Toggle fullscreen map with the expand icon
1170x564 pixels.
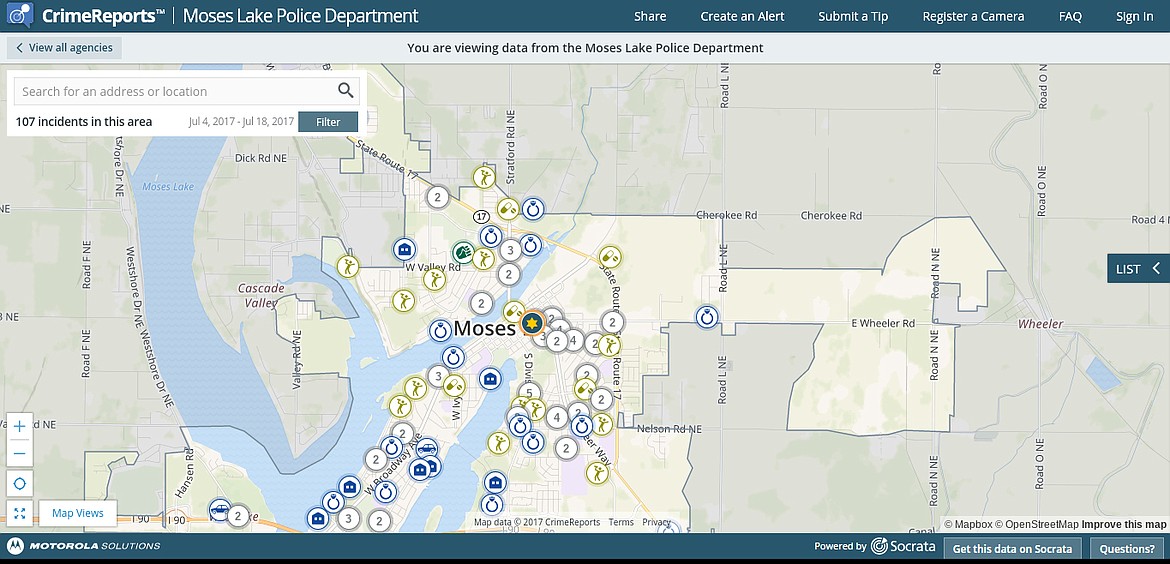point(20,513)
